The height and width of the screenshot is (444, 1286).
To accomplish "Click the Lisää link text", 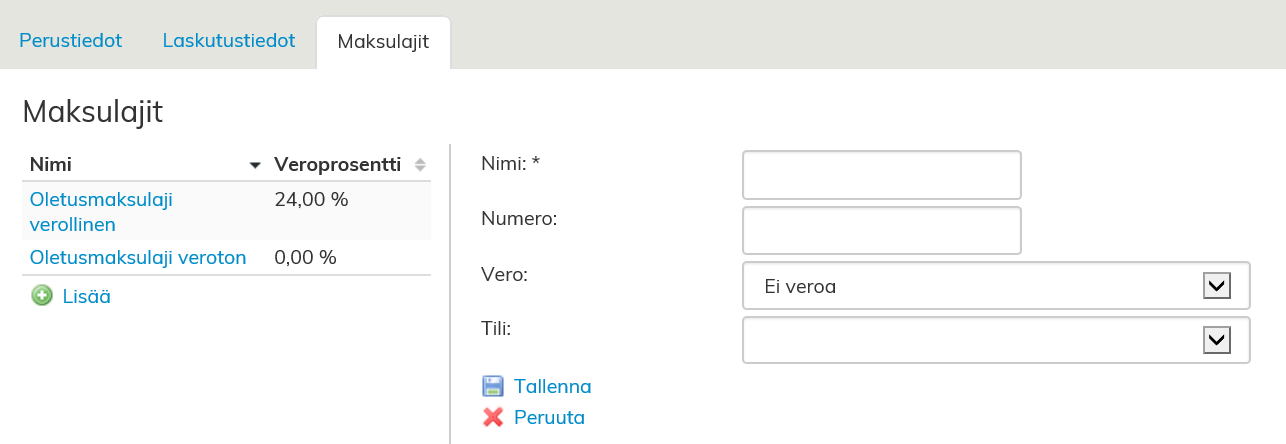I will [87, 296].
